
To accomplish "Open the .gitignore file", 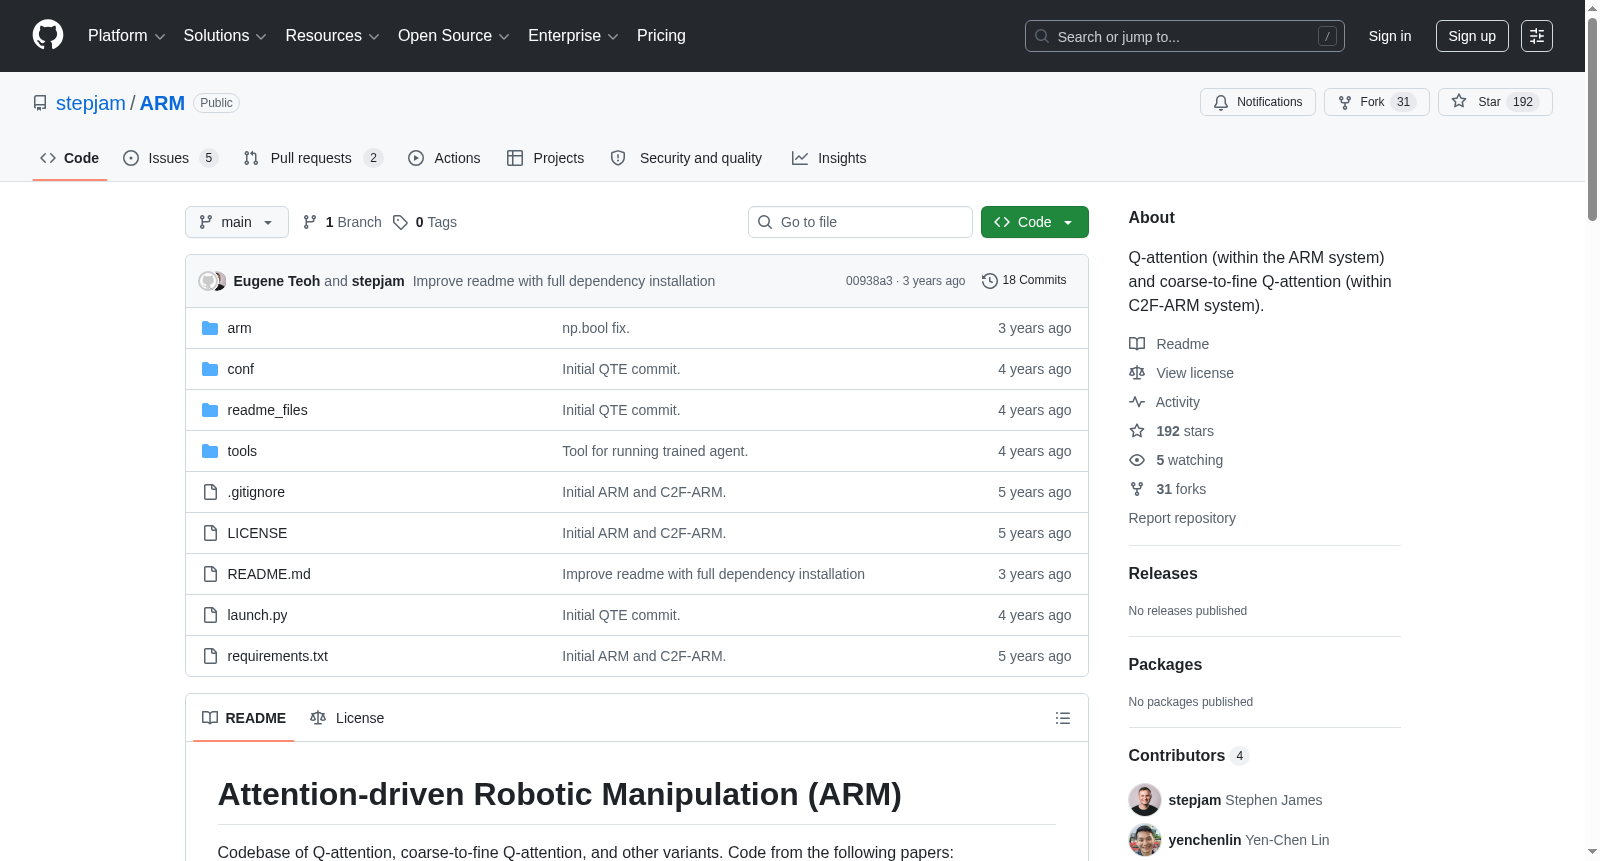I will [256, 492].
